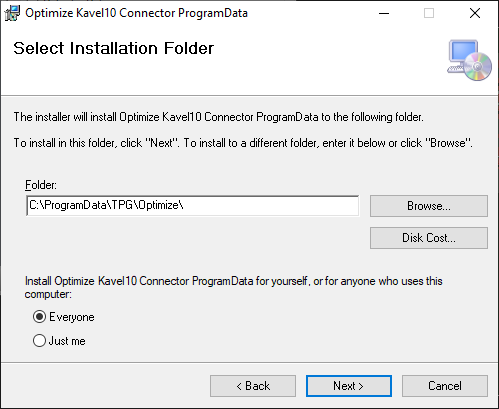The image size is (499, 409).
Task: Click the Folder: label above the path
Action: tap(41, 185)
